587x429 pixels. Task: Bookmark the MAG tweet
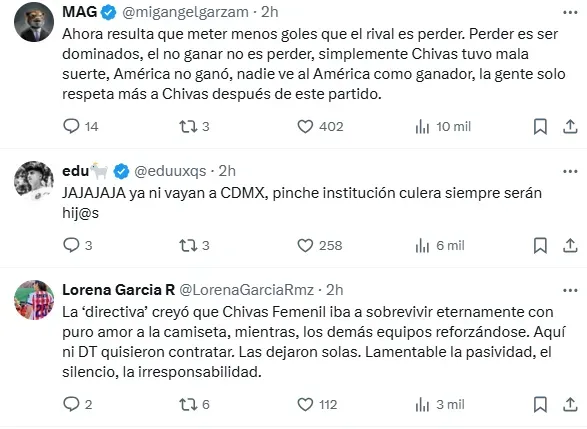click(540, 127)
